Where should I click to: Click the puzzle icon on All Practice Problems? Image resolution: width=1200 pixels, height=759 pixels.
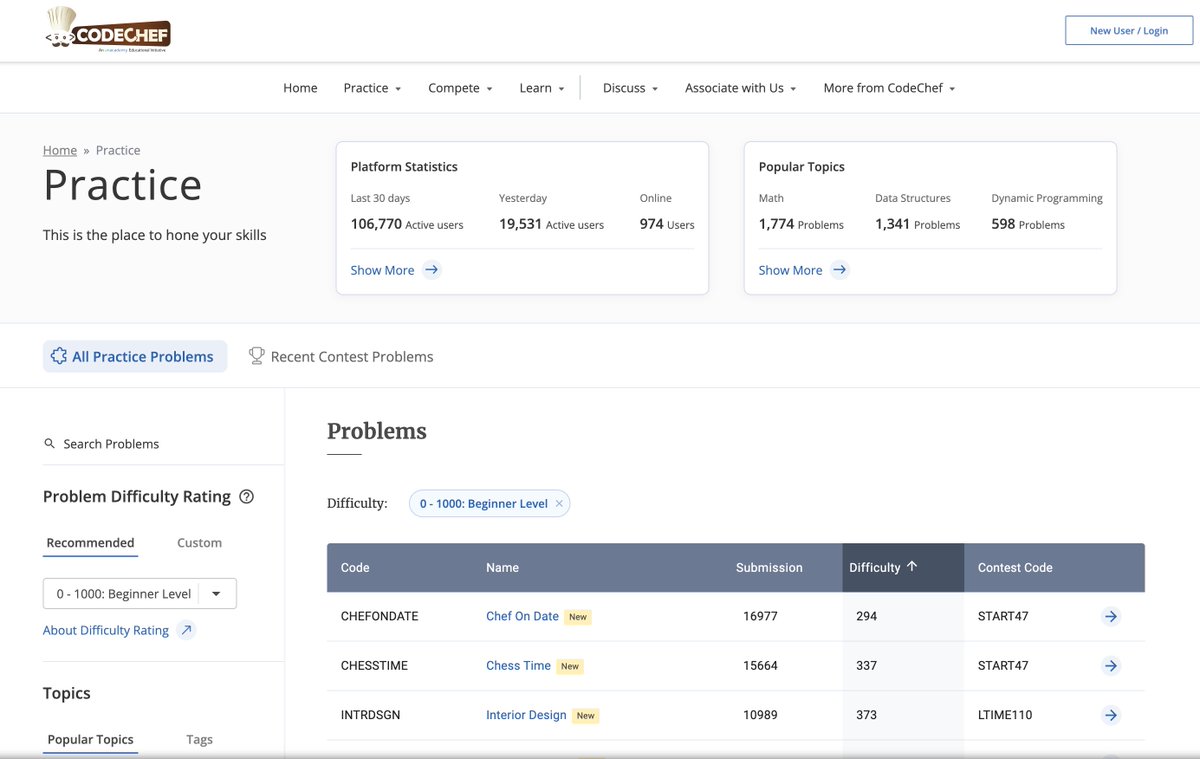pyautogui.click(x=59, y=356)
